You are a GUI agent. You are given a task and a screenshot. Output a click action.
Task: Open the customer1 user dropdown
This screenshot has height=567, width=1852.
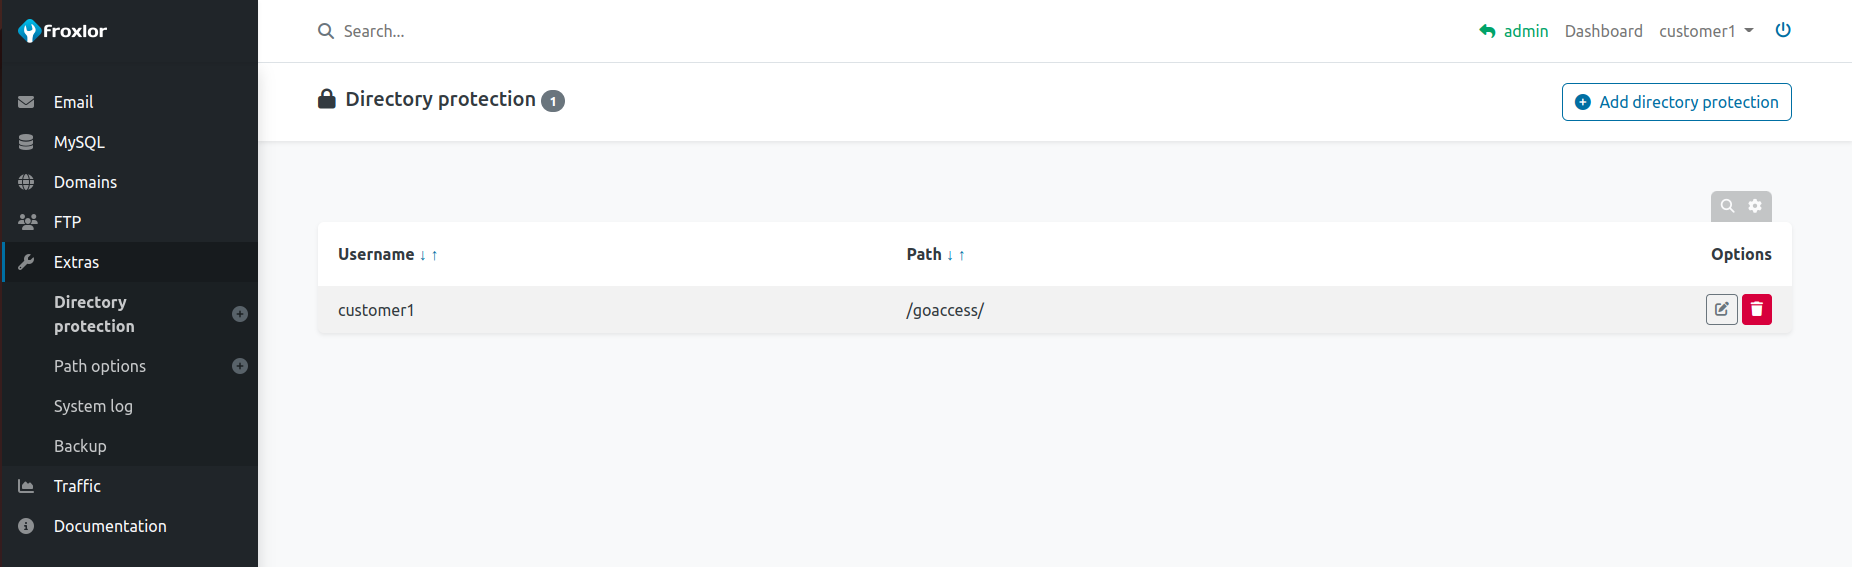(x=1706, y=31)
